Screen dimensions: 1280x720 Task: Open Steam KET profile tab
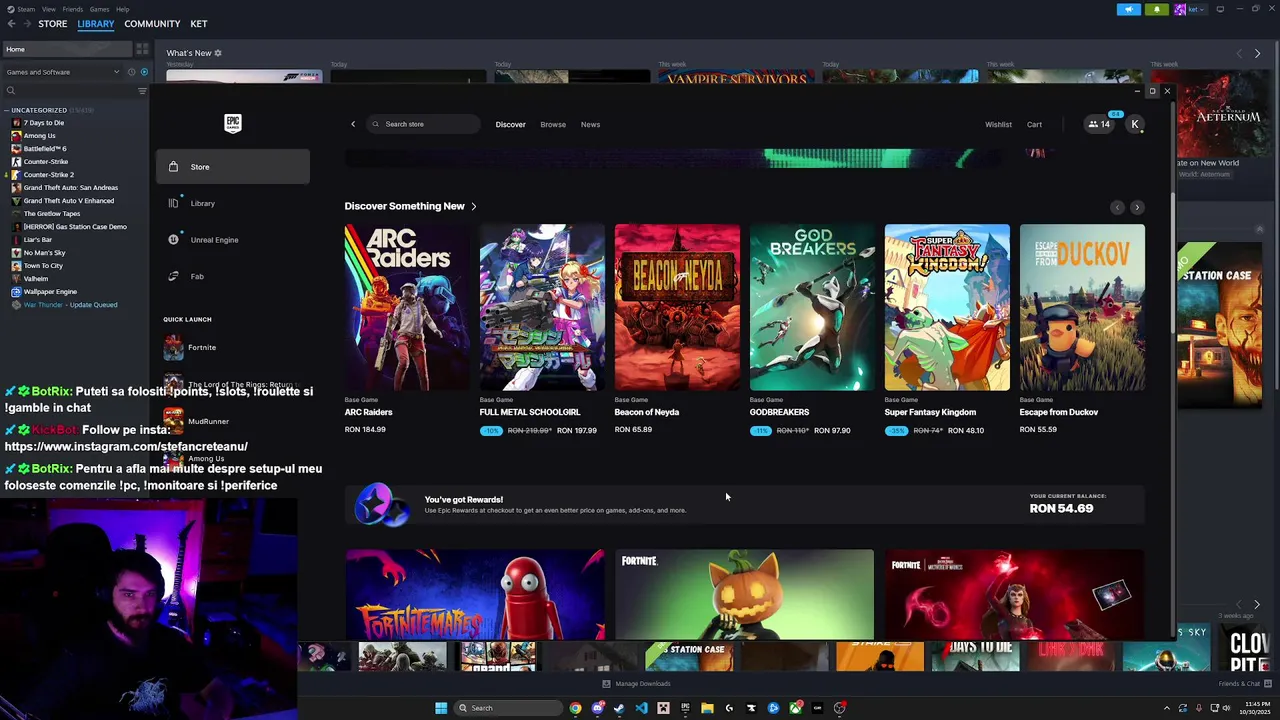click(x=199, y=24)
